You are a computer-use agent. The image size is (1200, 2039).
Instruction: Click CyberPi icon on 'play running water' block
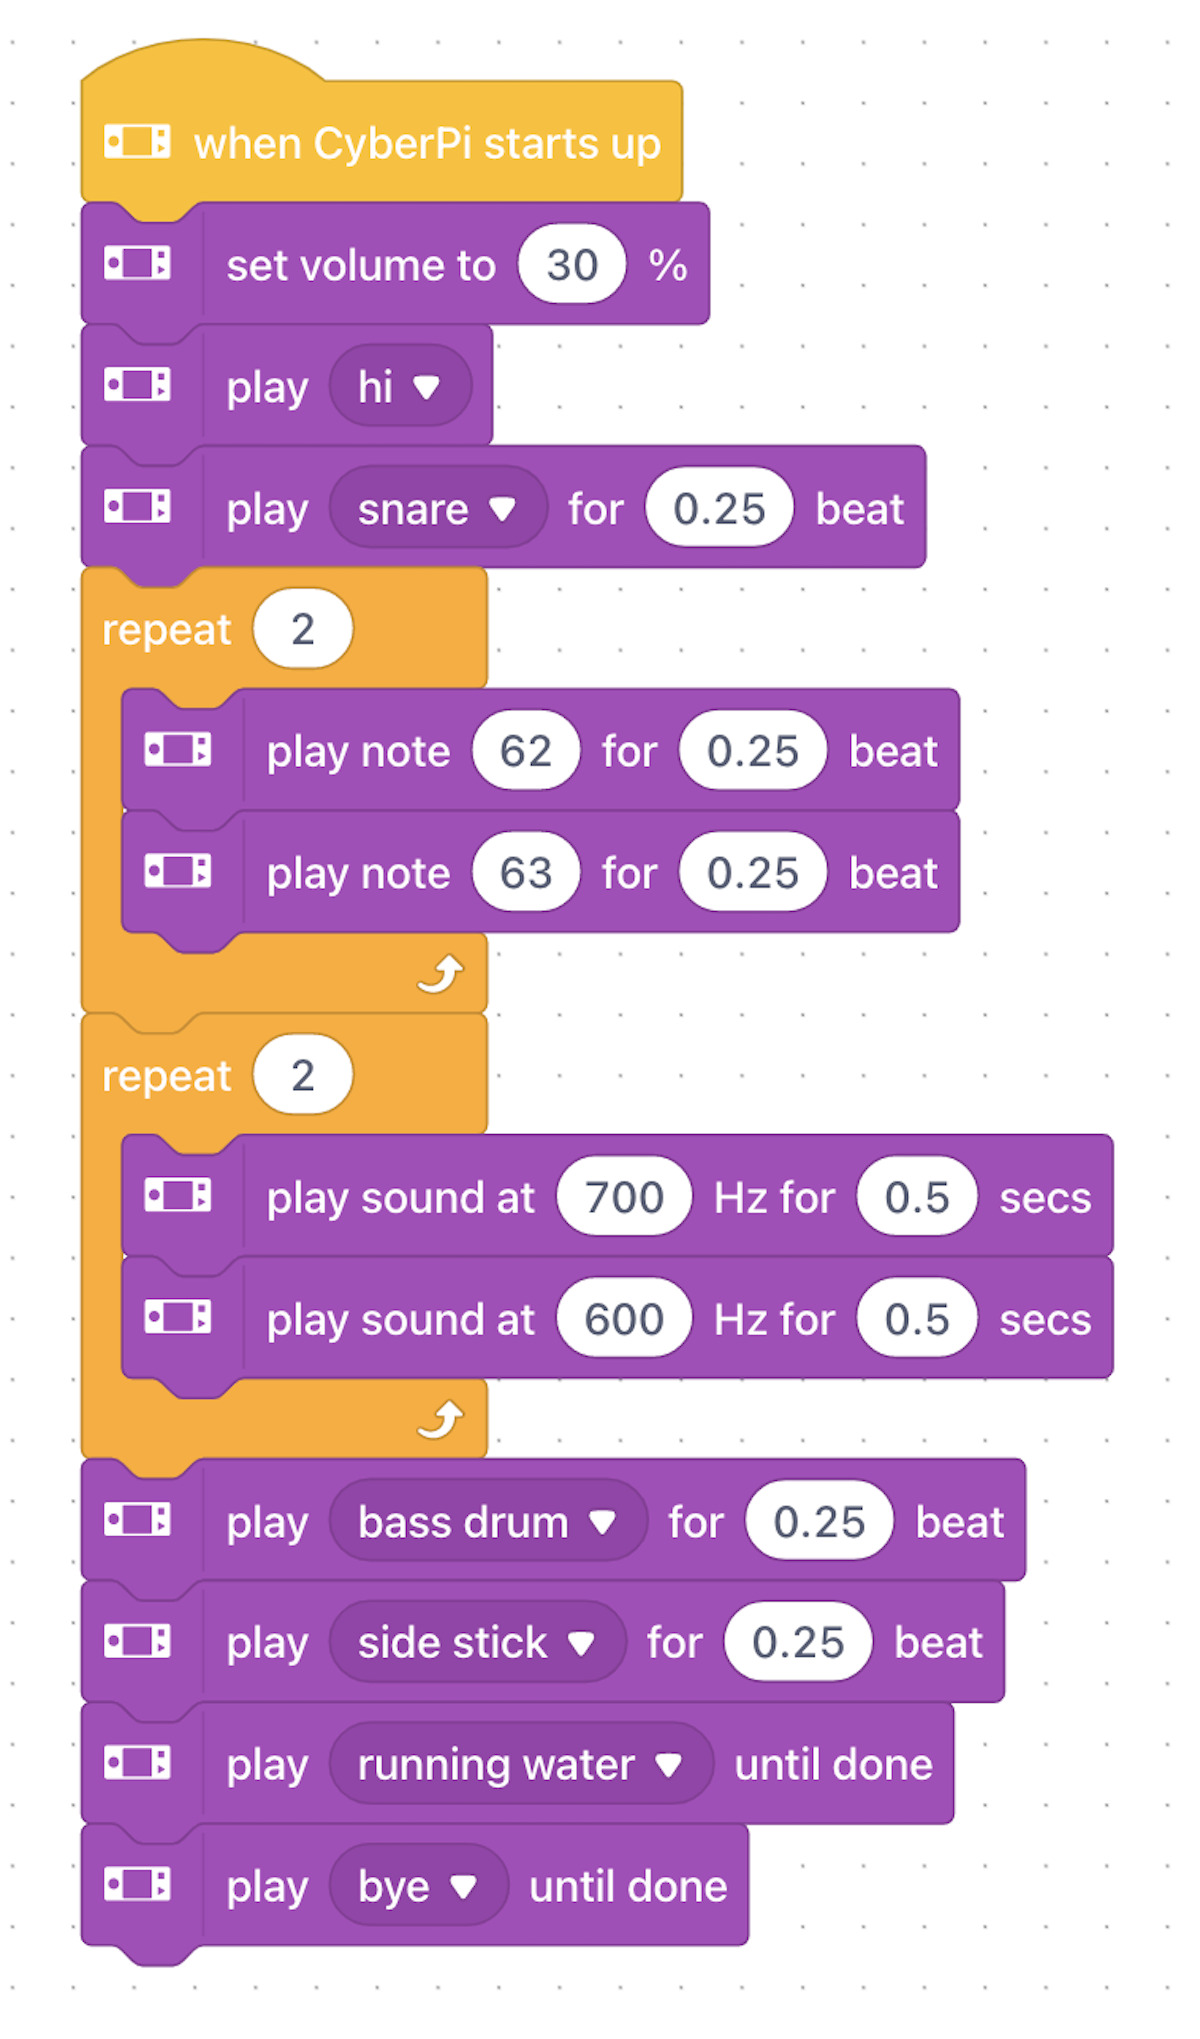click(137, 1763)
